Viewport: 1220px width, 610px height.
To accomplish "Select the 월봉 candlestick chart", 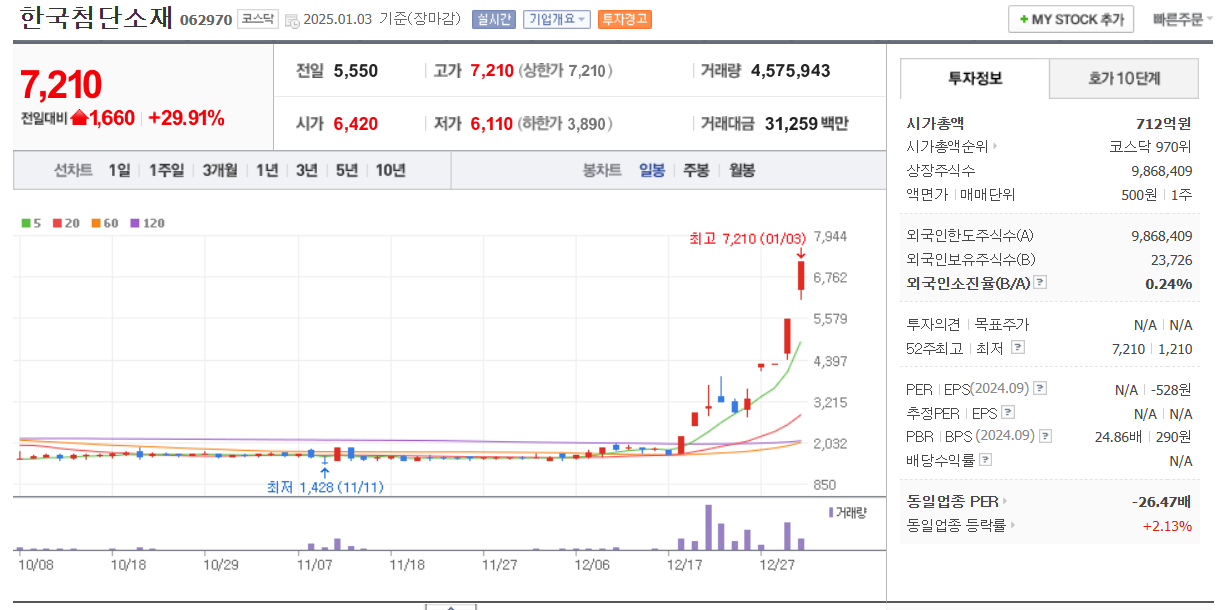I will point(742,170).
